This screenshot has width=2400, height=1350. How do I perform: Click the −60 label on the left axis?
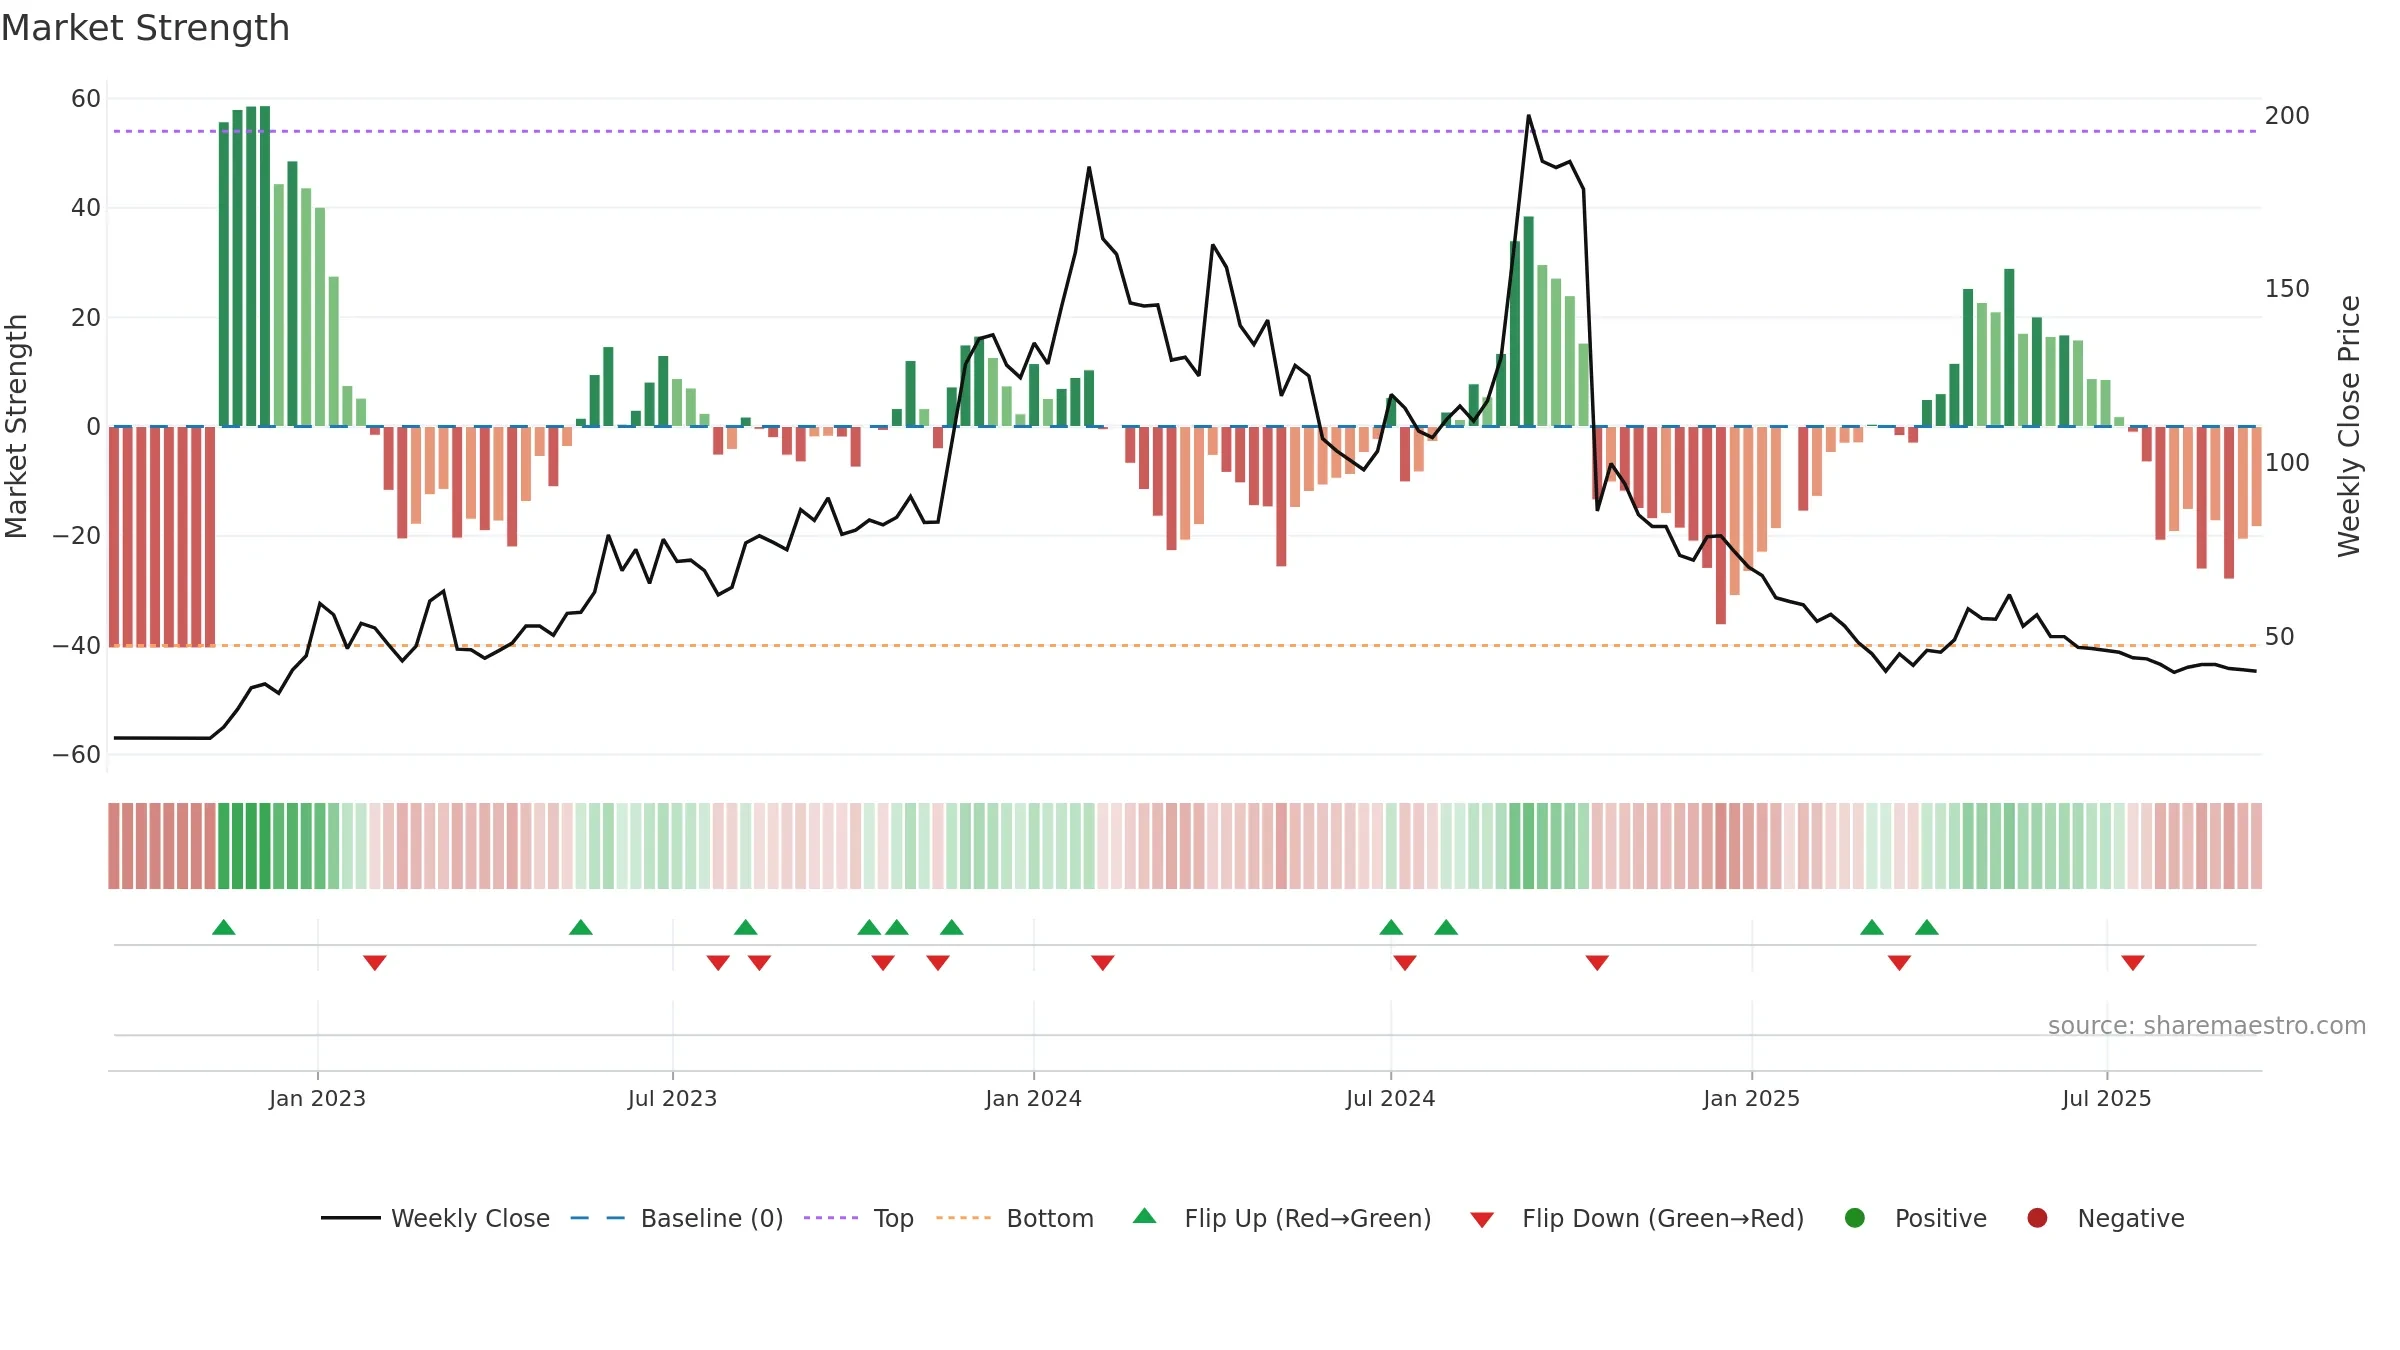click(x=77, y=754)
